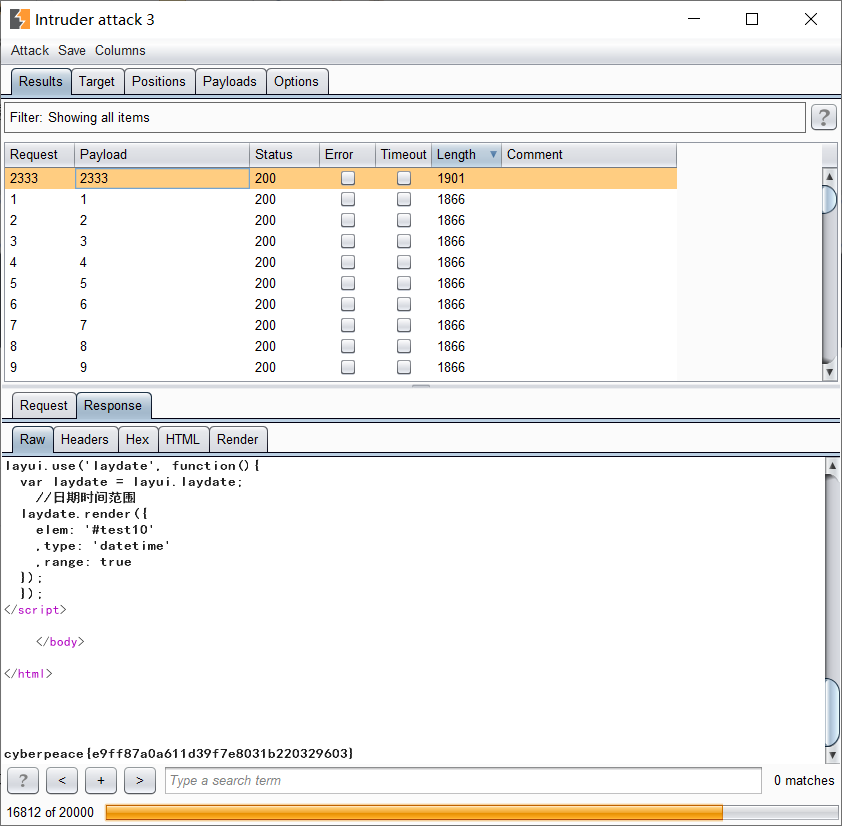Select the row for request 2

[x=340, y=220]
